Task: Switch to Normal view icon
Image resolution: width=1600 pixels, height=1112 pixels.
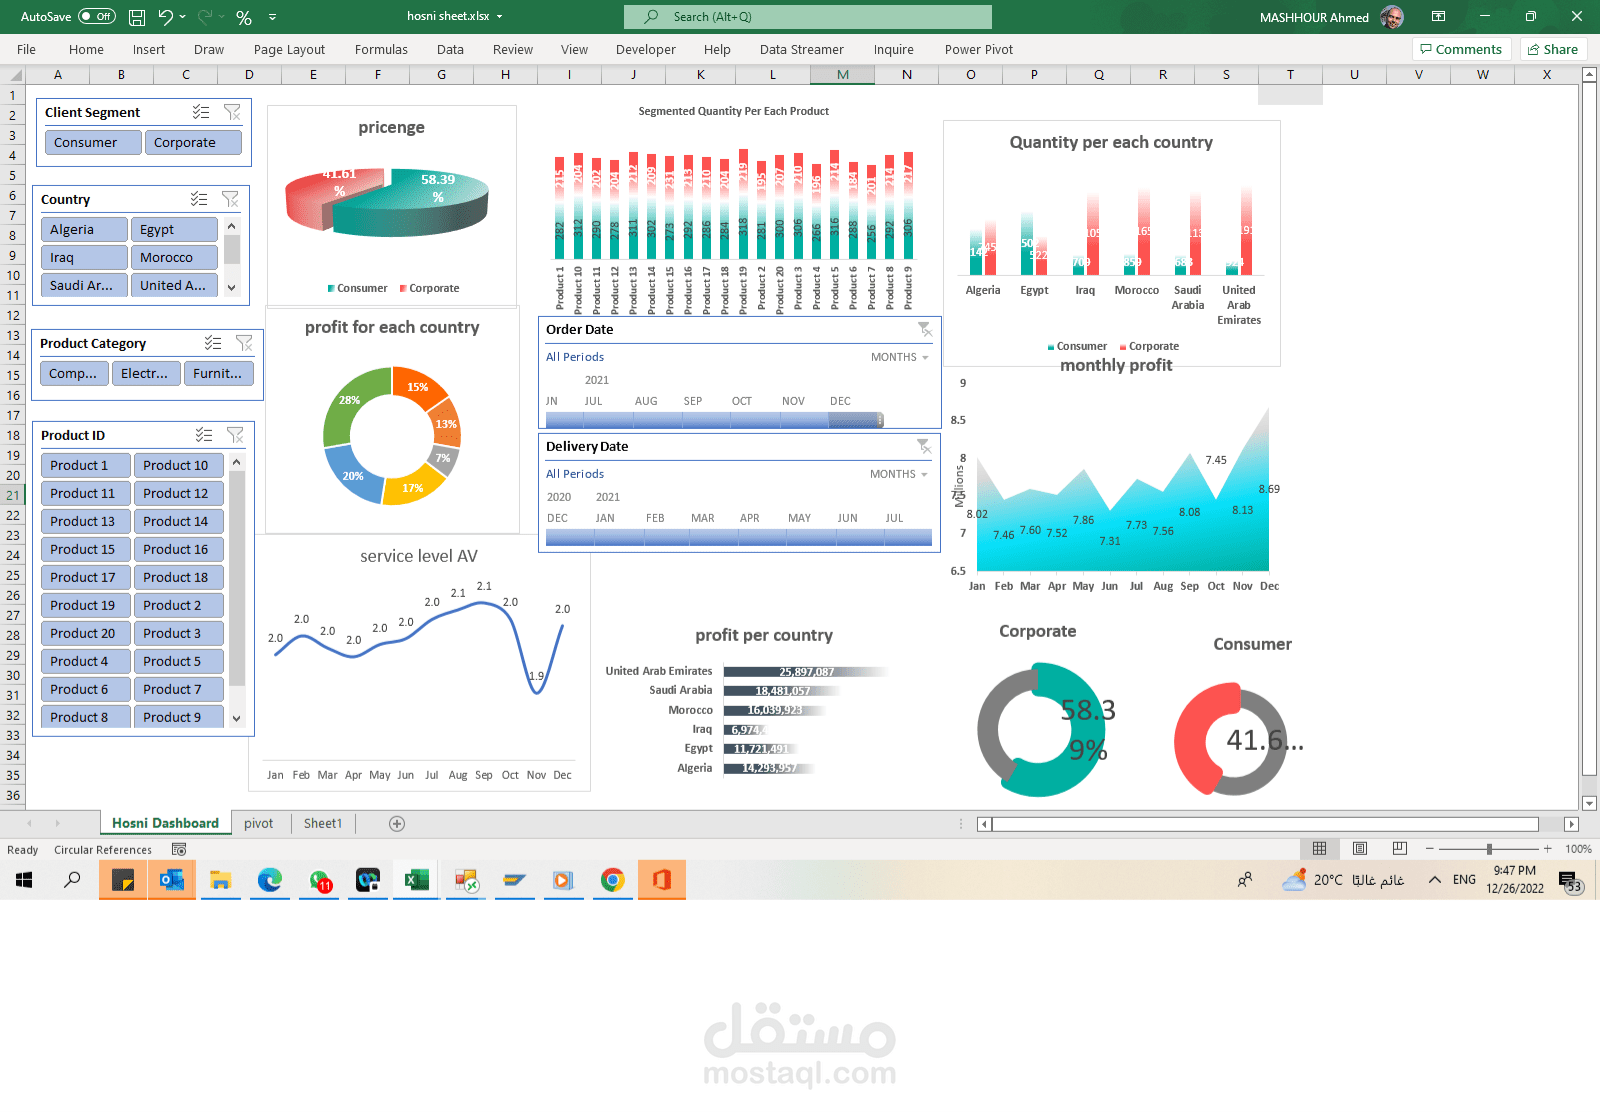Action: click(x=1319, y=849)
